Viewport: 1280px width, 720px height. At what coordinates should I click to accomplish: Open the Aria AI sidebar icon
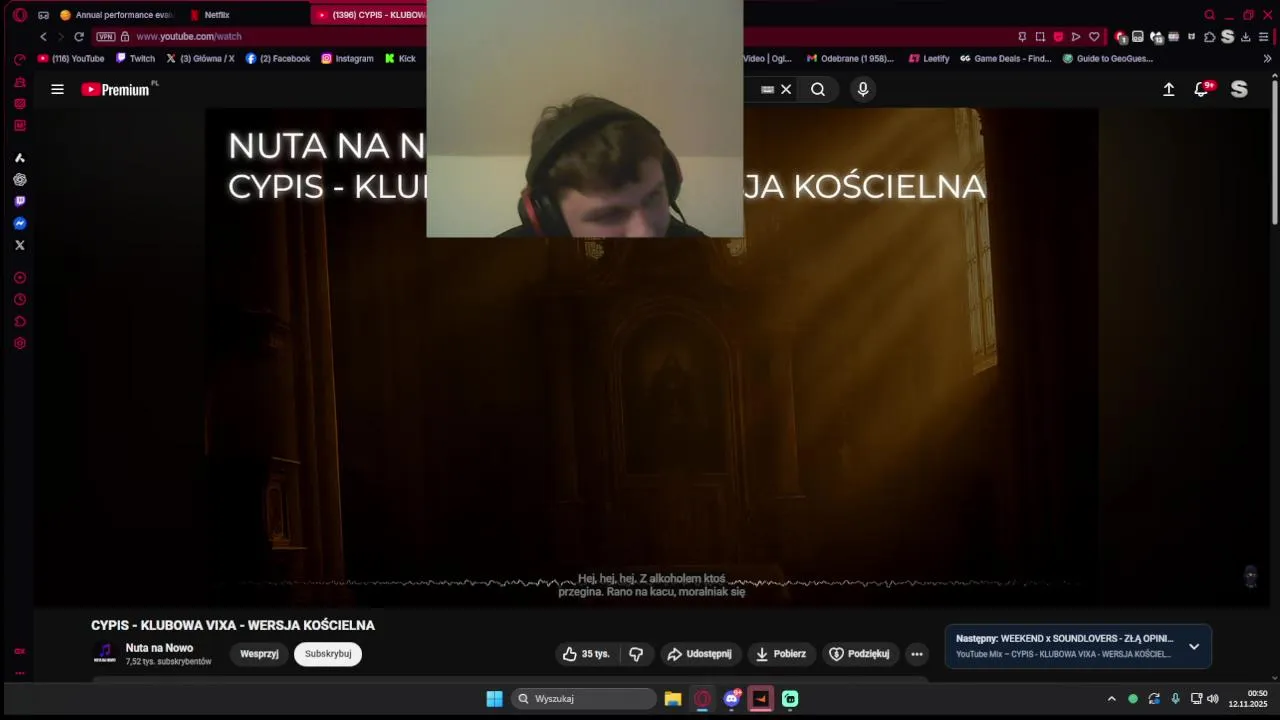click(x=19, y=158)
